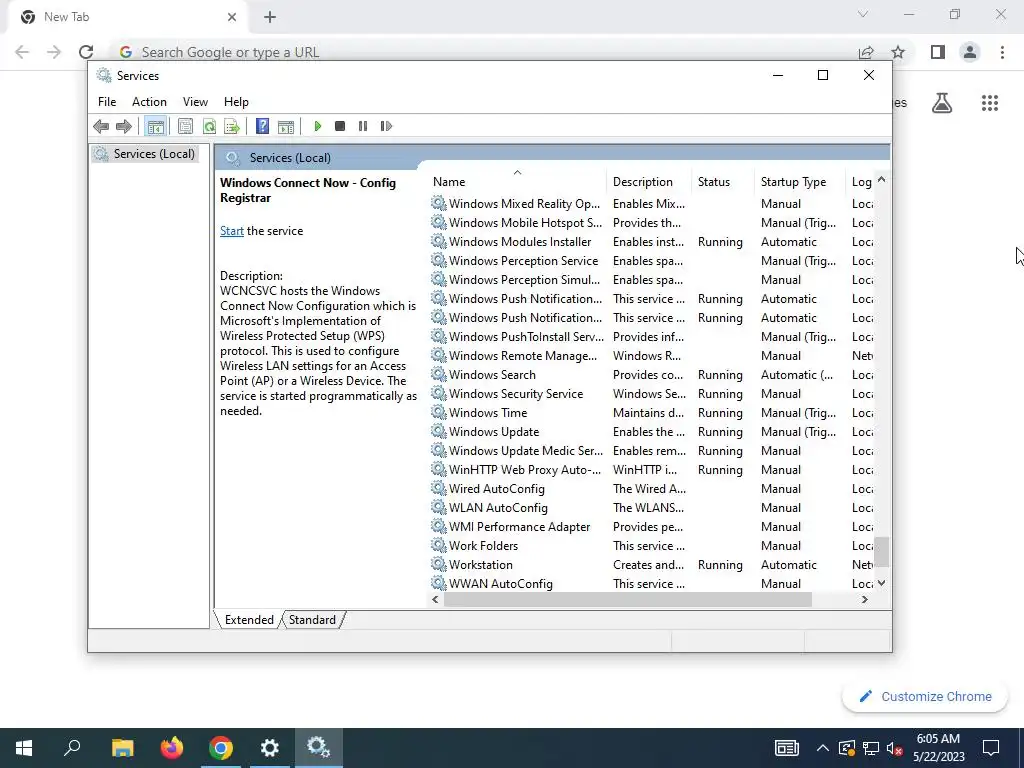
Task: Click the Stop Service square icon
Action: pyautogui.click(x=340, y=126)
